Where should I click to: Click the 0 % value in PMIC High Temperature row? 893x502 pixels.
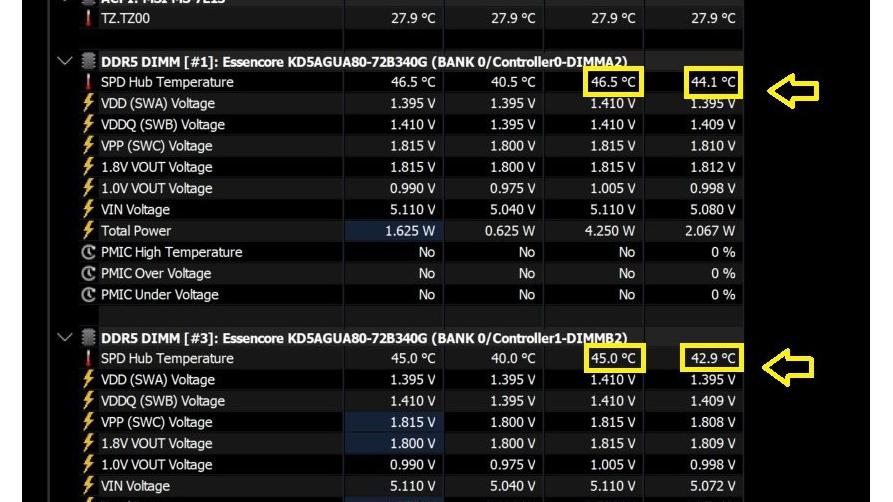(x=723, y=252)
